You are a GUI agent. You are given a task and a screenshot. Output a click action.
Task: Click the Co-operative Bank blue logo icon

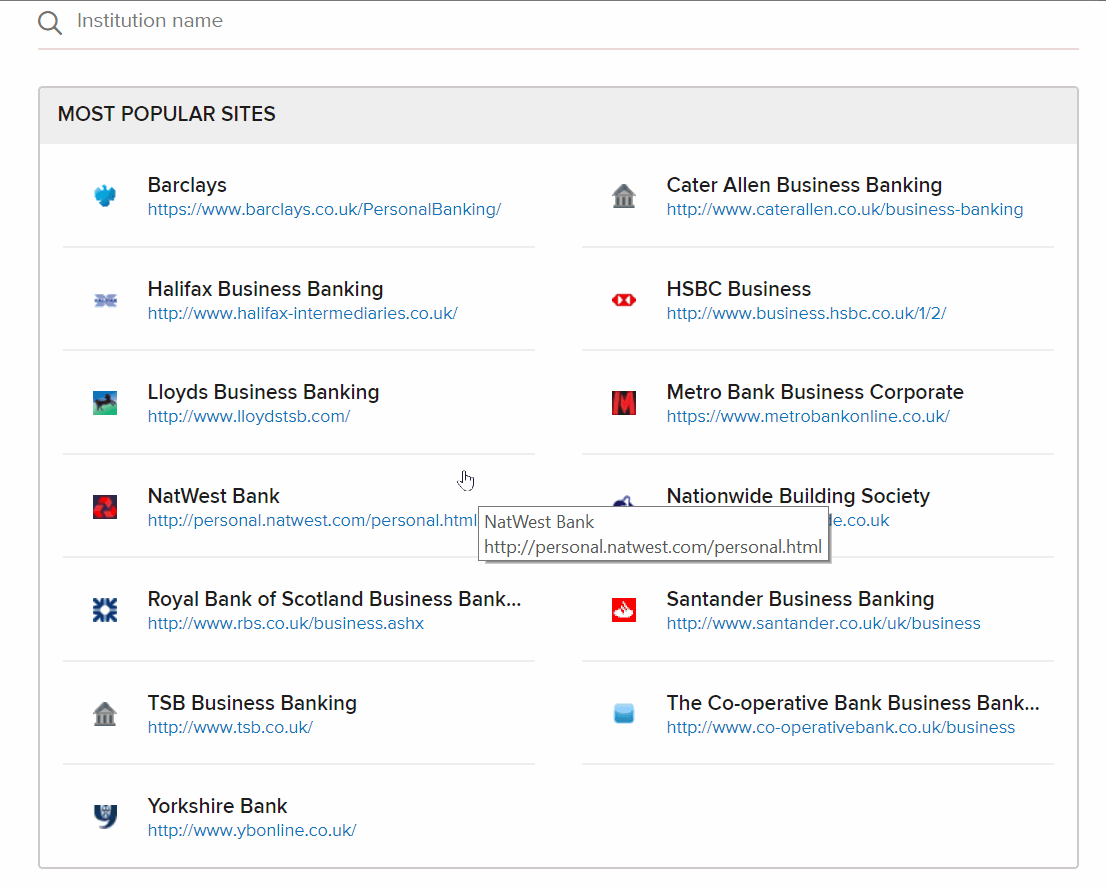[x=624, y=713]
